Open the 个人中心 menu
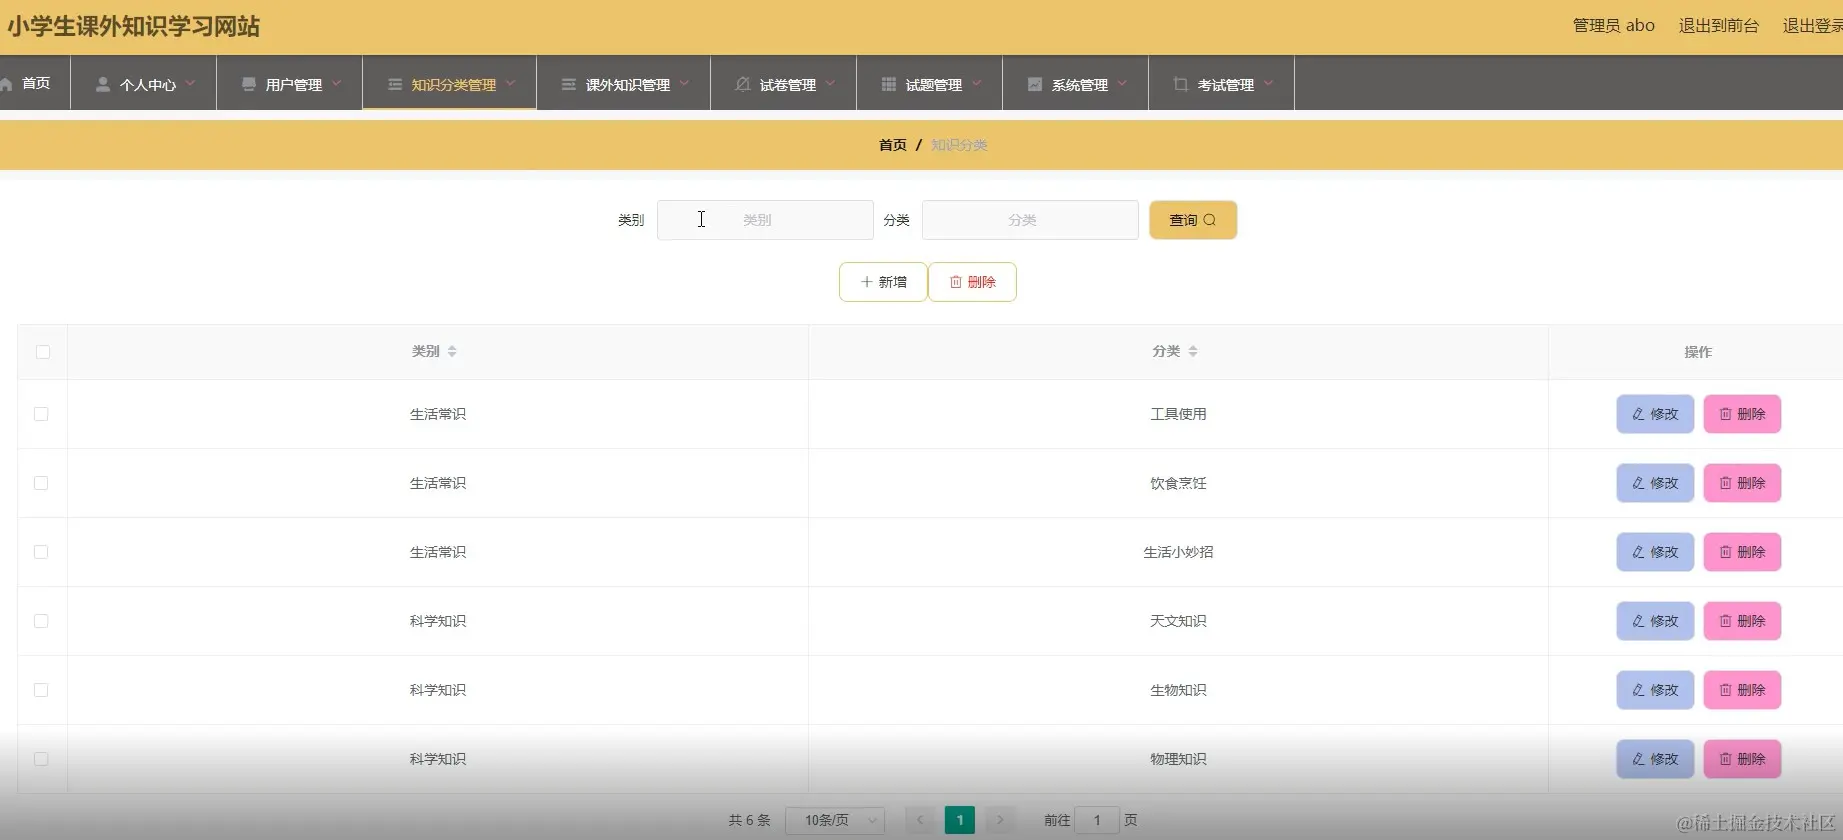 (144, 83)
